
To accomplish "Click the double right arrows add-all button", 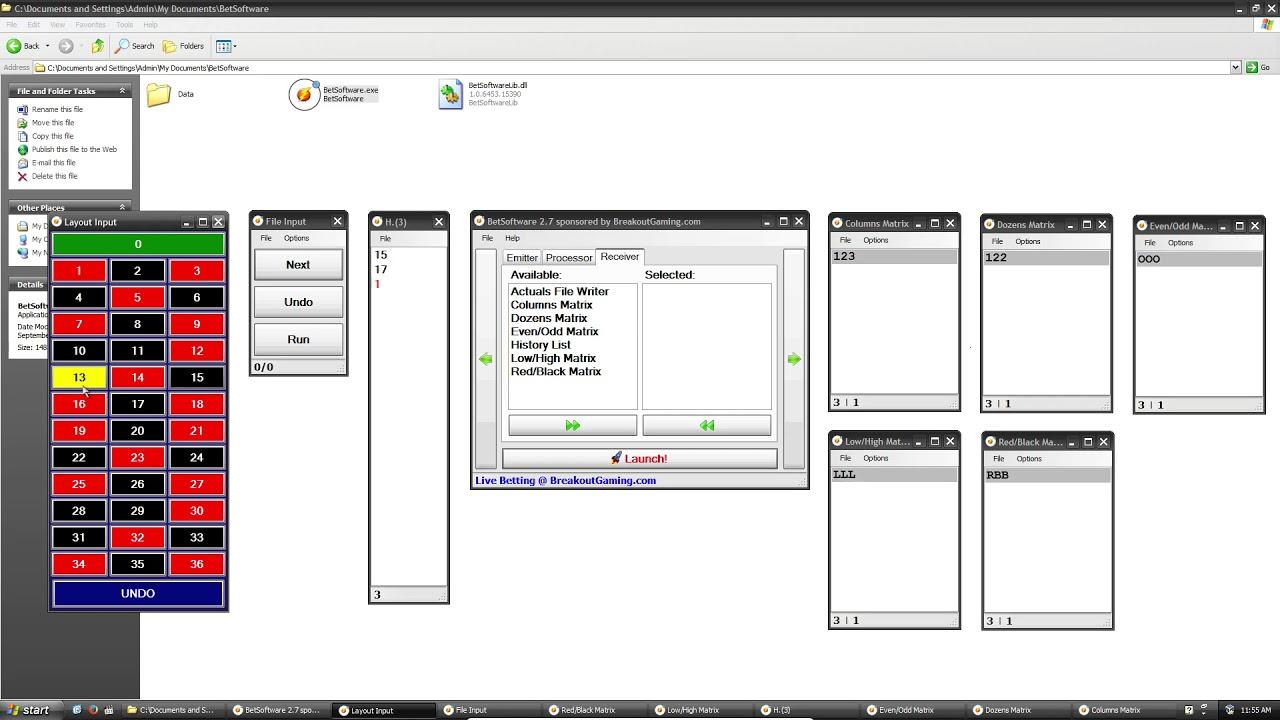I will pyautogui.click(x=572, y=426).
